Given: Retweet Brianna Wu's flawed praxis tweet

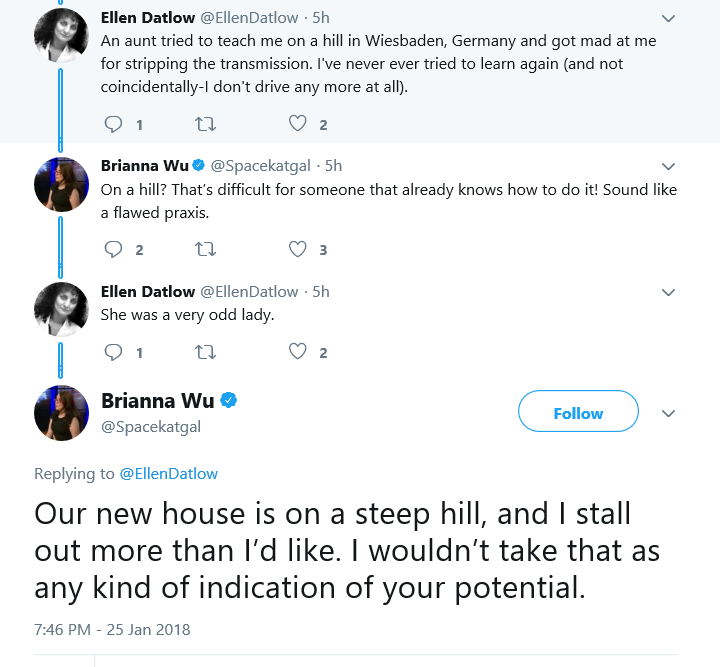Looking at the screenshot, I should 205,249.
